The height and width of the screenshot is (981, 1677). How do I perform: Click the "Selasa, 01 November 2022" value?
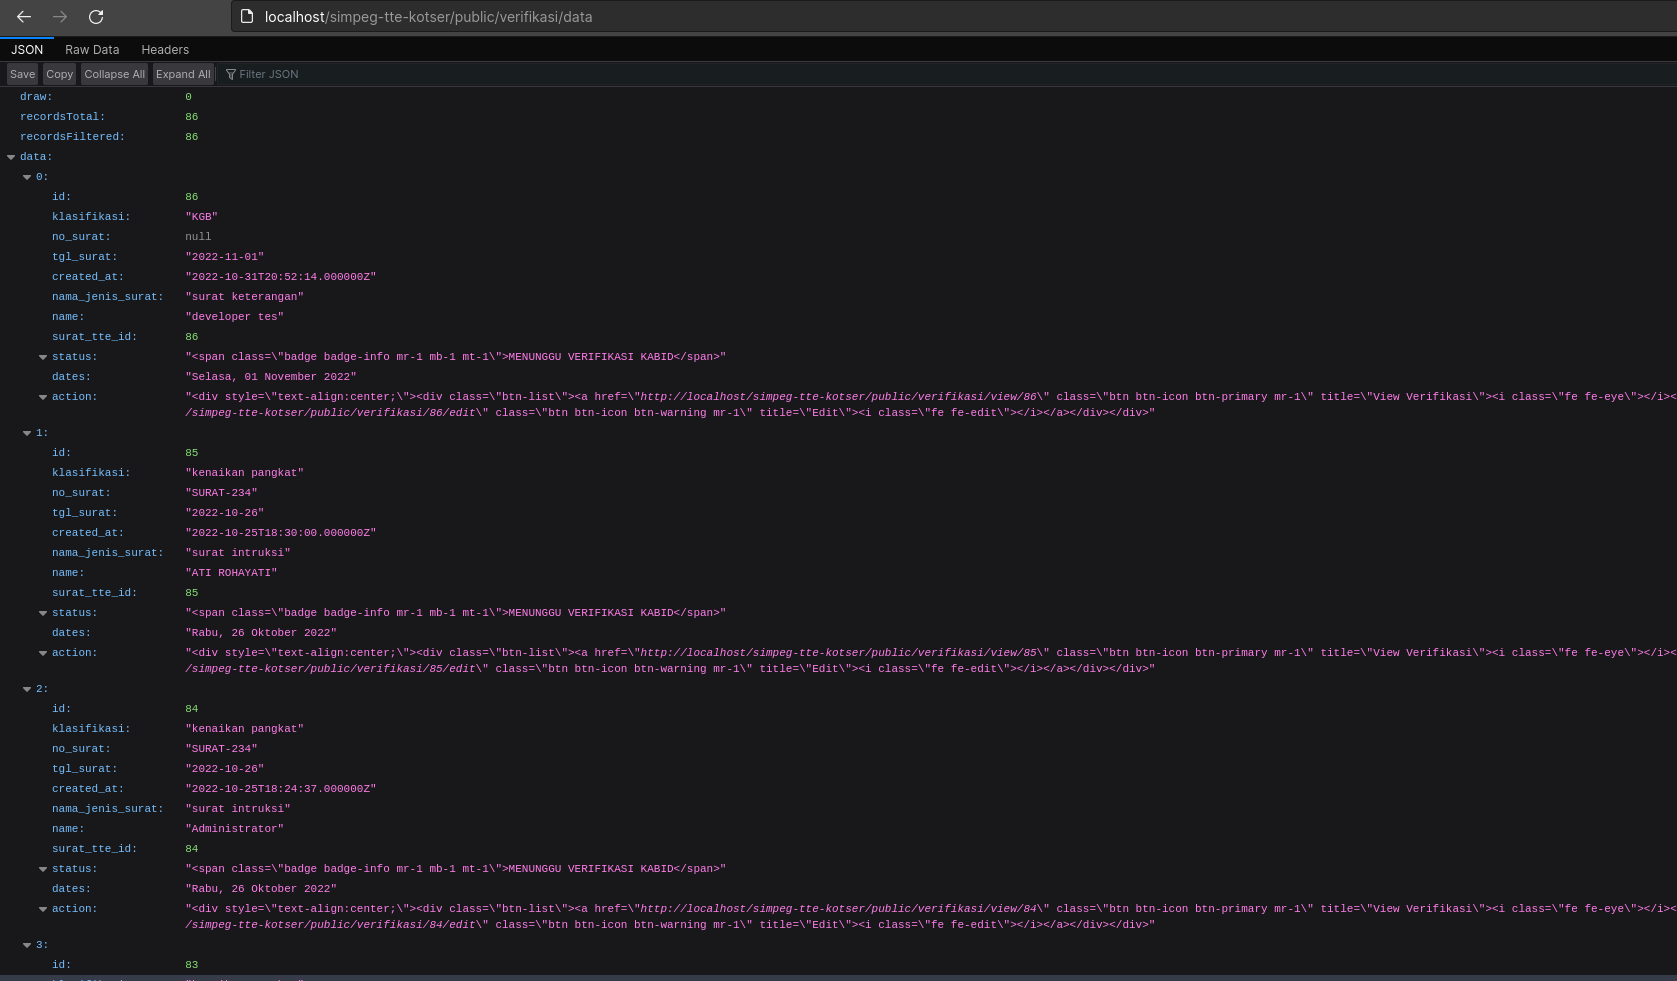click(271, 377)
